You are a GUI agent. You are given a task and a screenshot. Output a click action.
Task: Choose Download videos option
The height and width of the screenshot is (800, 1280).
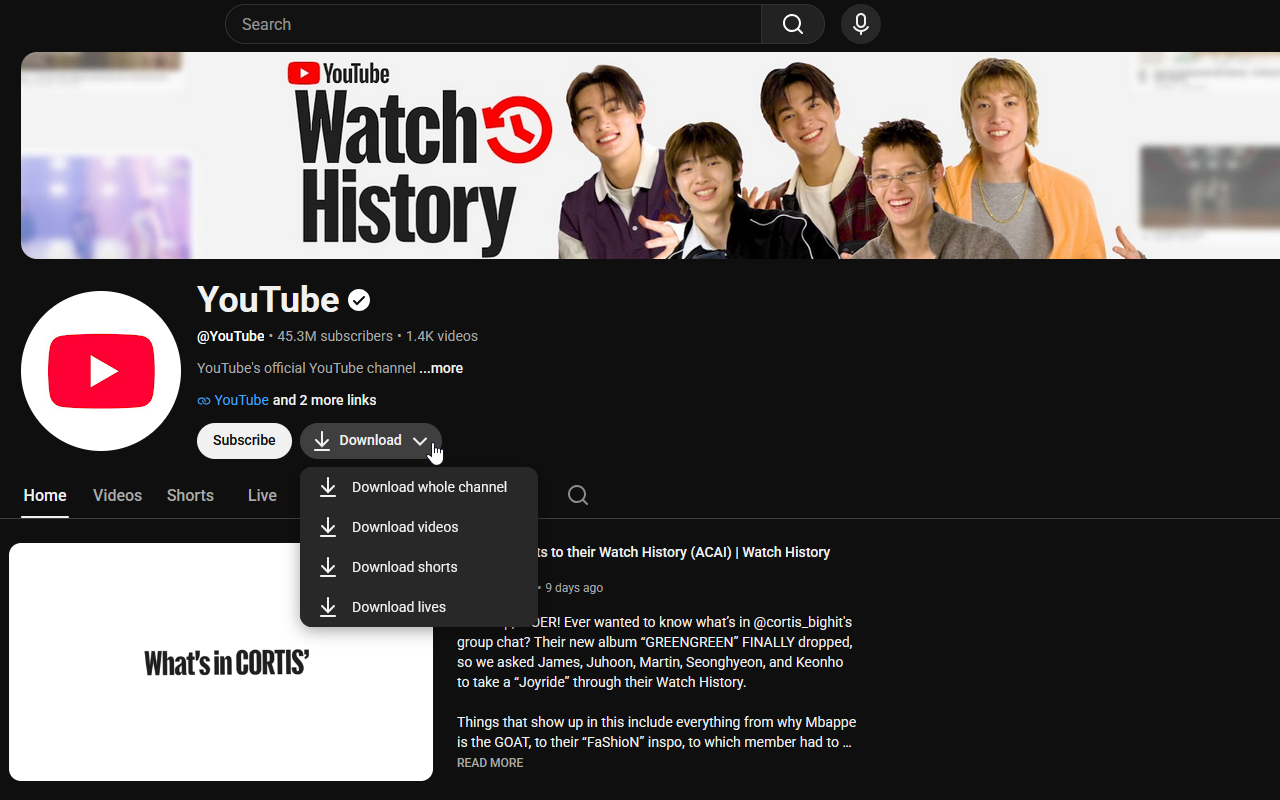tap(419, 527)
